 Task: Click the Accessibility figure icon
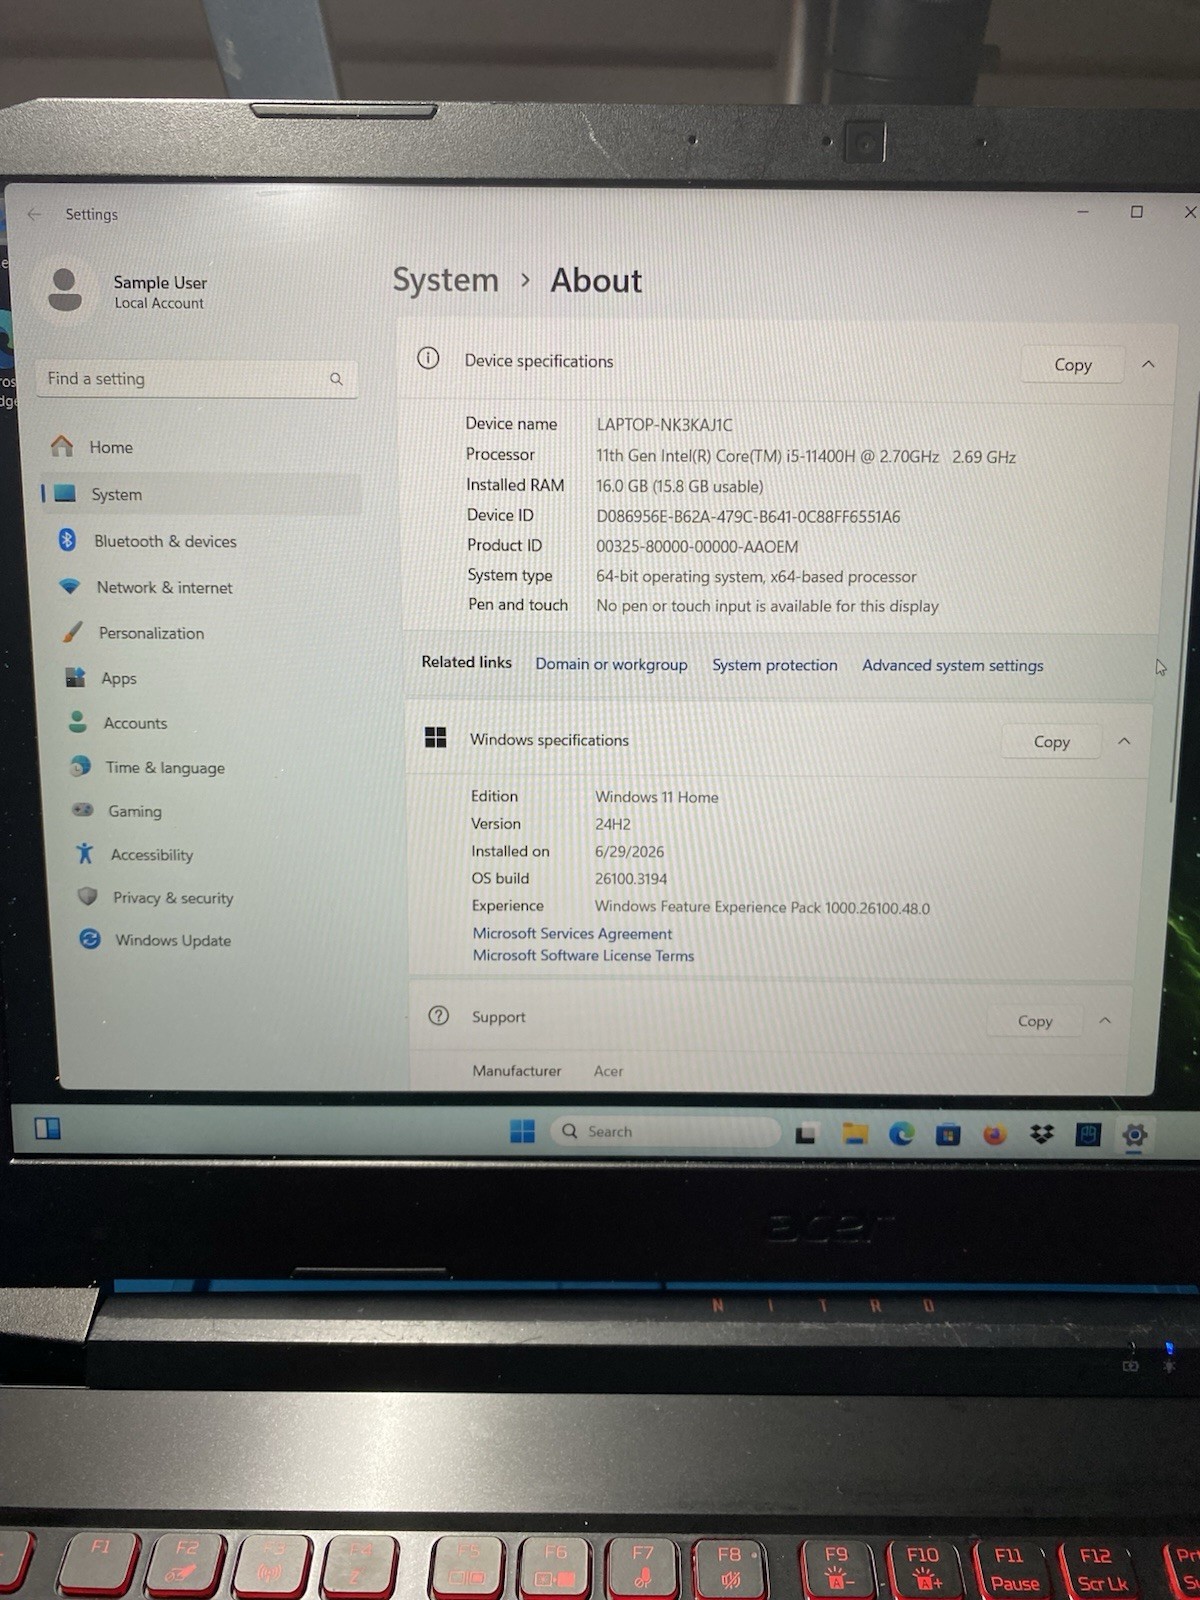(x=85, y=853)
